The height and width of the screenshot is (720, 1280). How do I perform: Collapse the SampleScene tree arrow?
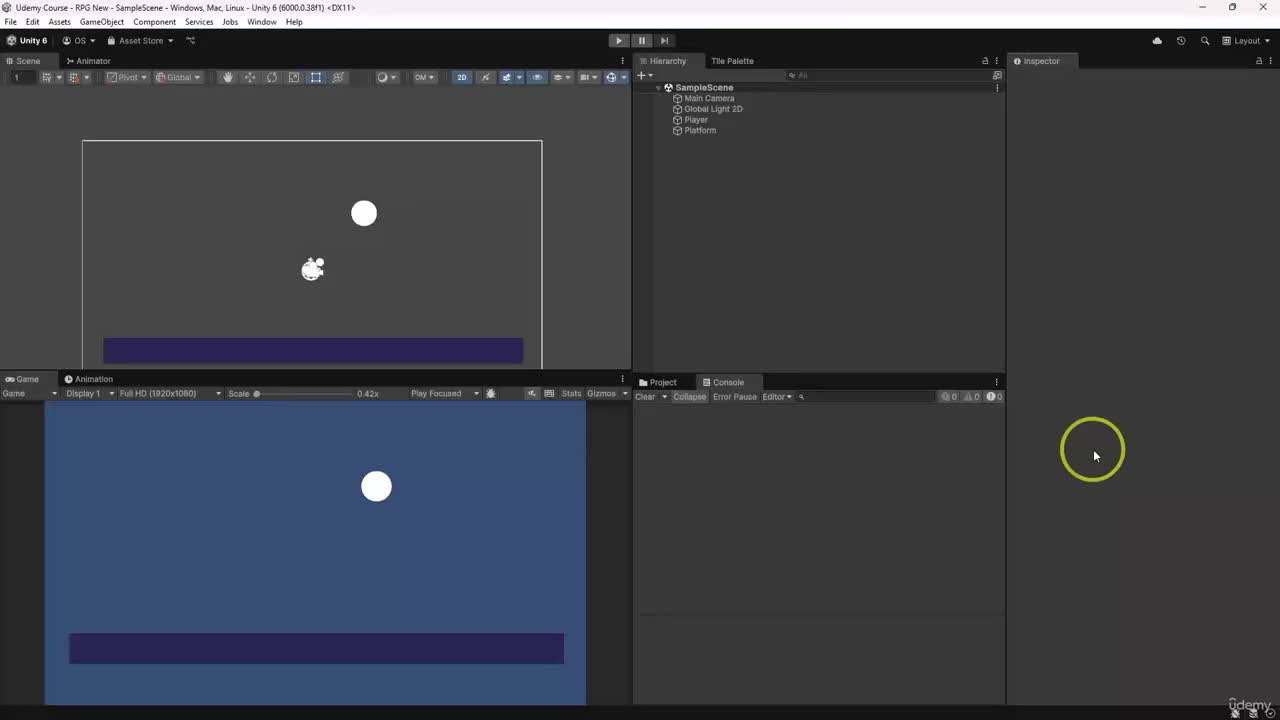pos(658,88)
